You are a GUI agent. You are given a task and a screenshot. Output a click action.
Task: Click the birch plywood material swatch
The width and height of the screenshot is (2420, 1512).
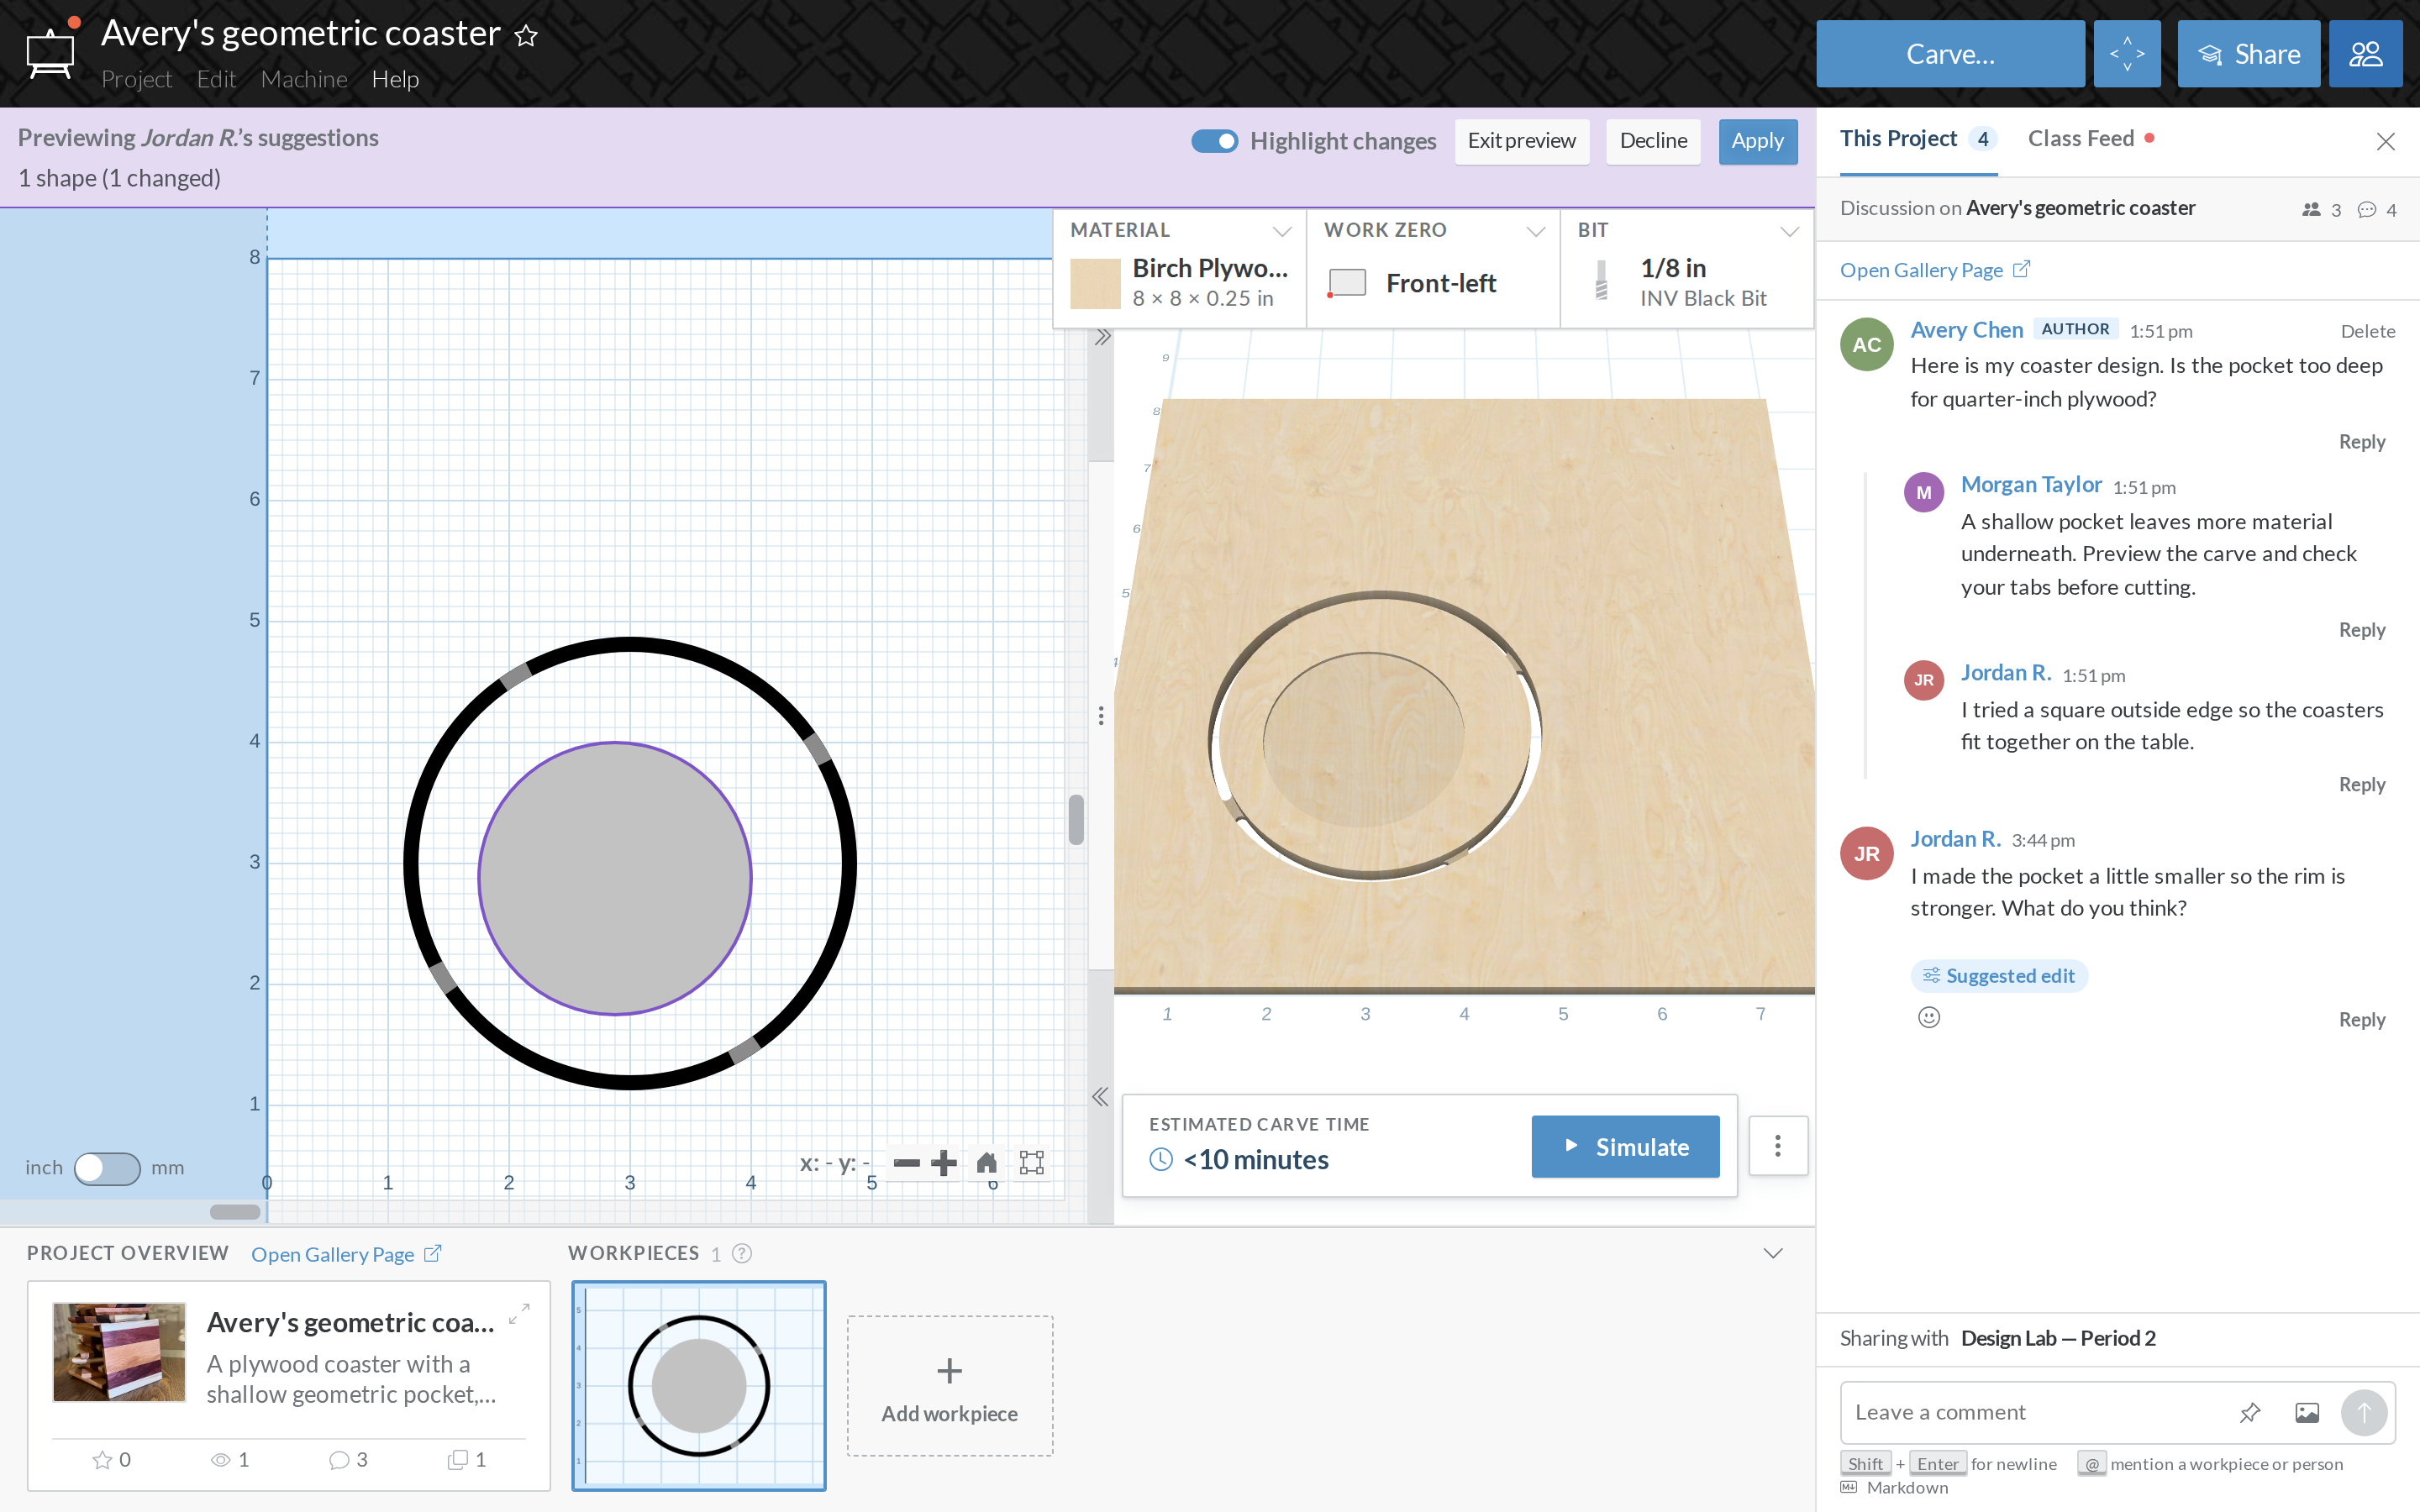coord(1095,284)
